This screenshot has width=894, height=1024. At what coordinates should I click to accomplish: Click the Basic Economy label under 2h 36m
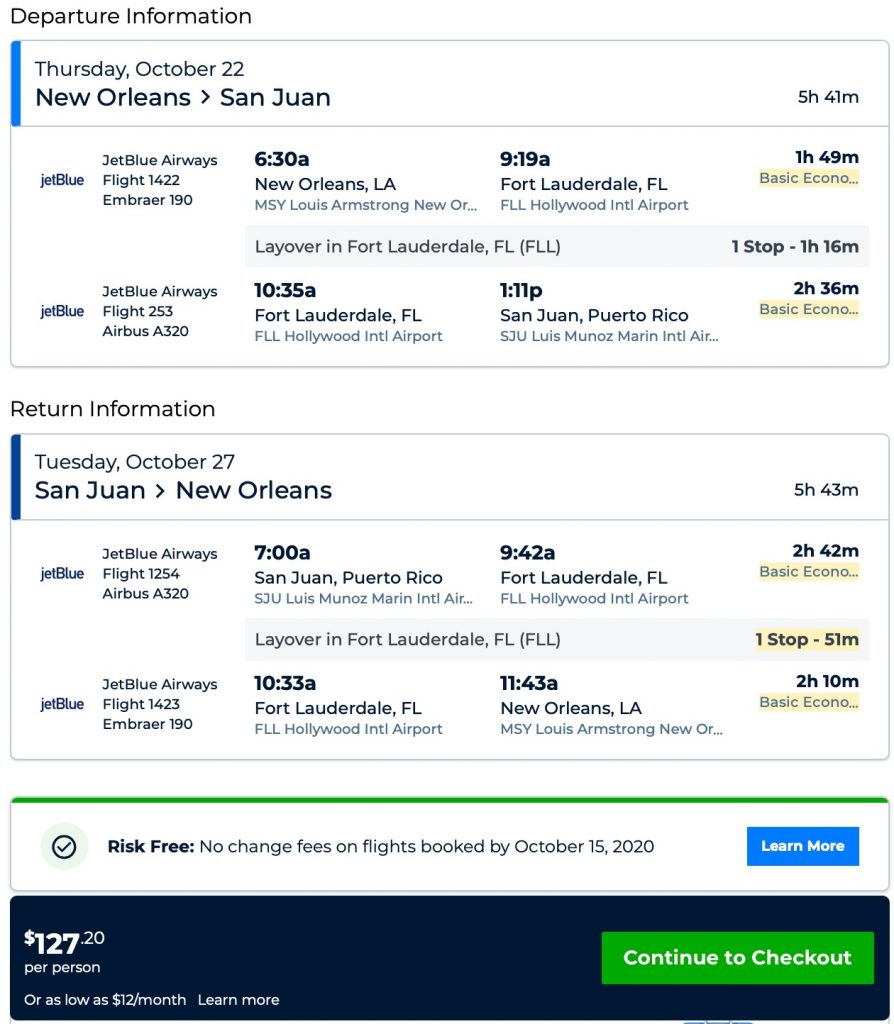(x=808, y=309)
